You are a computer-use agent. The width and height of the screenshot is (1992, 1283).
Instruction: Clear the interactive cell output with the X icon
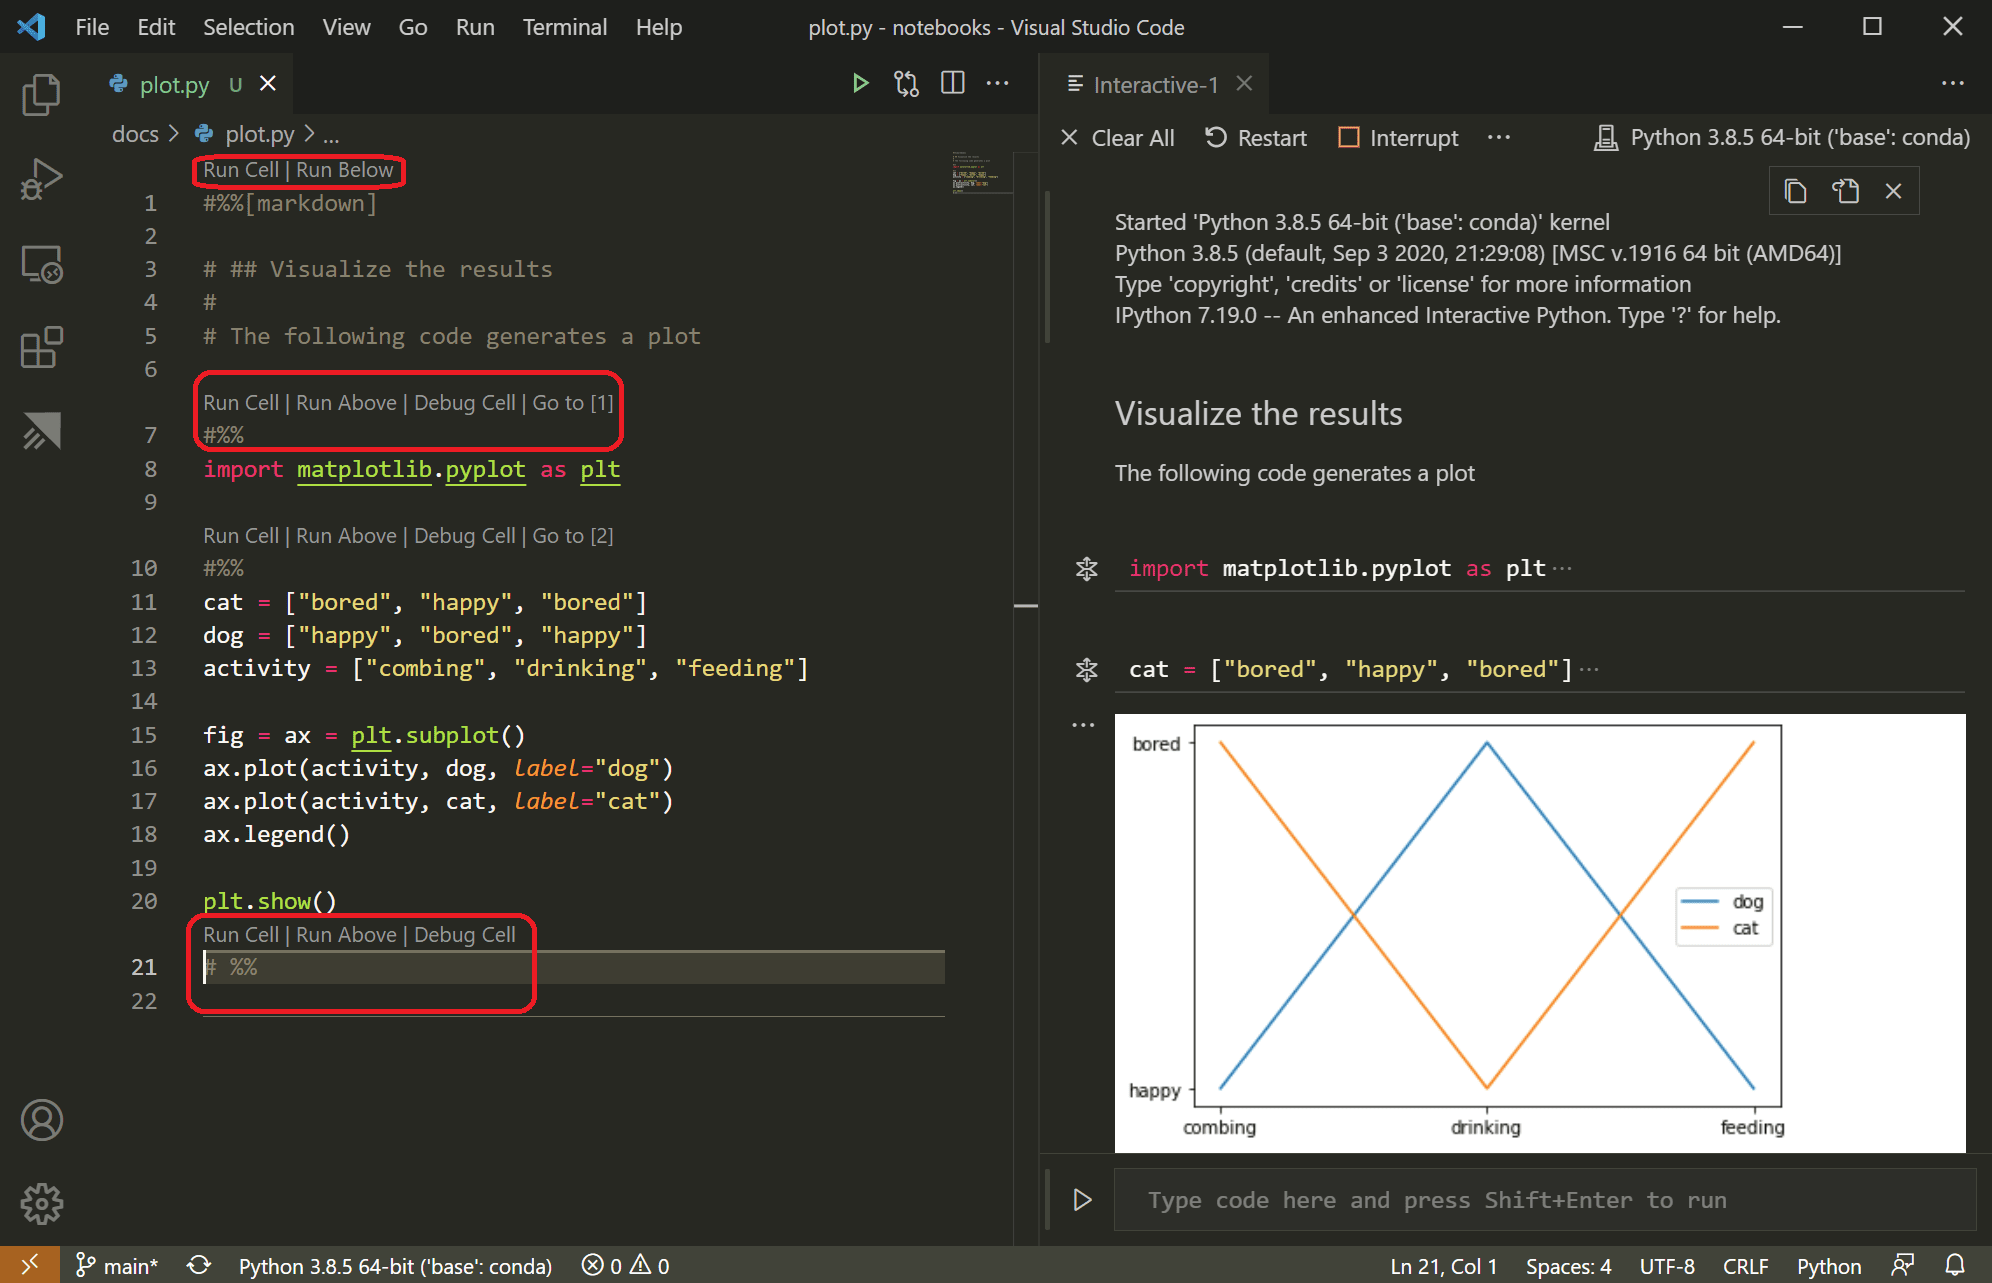pyautogui.click(x=1893, y=190)
